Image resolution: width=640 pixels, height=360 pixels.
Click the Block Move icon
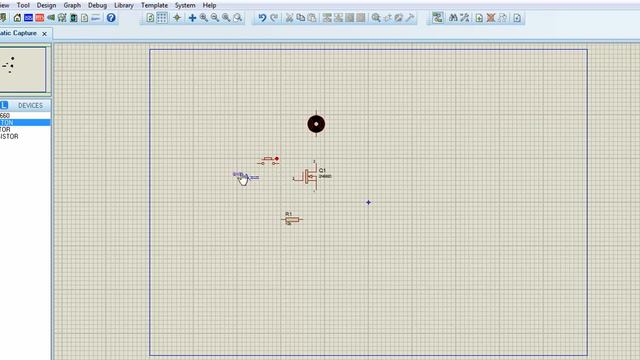point(338,18)
